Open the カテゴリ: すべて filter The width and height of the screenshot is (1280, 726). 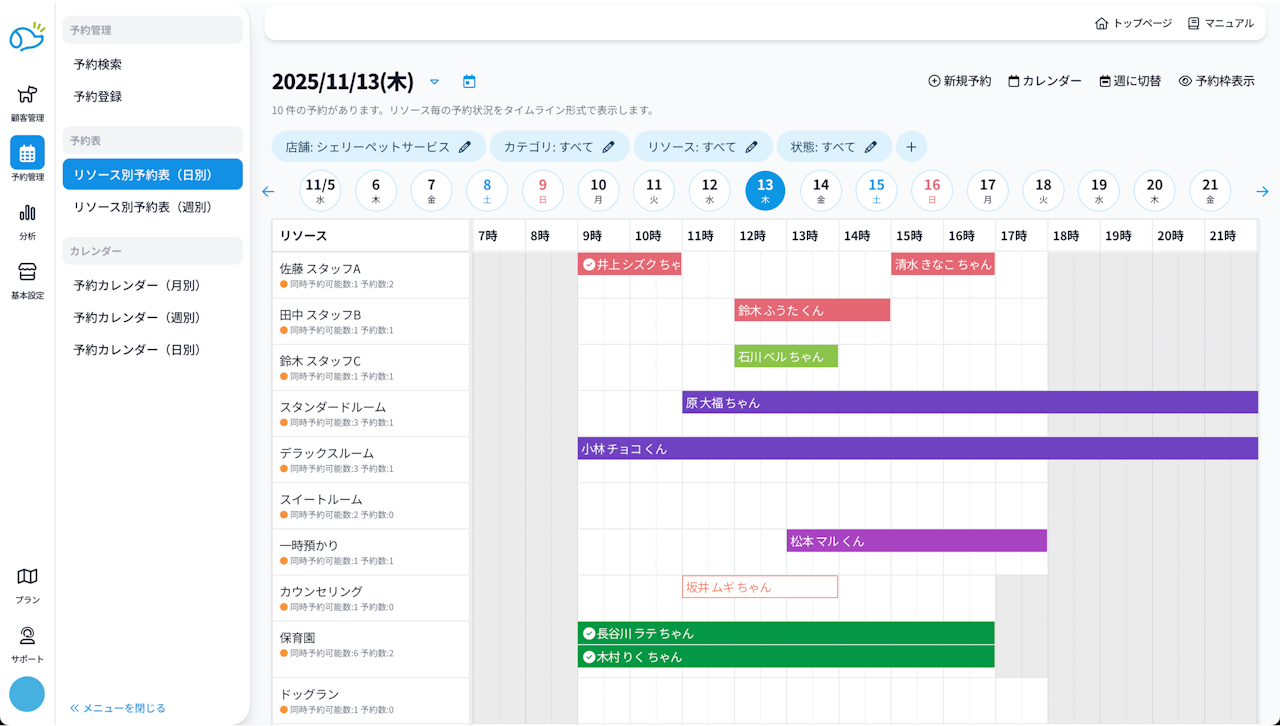point(559,147)
